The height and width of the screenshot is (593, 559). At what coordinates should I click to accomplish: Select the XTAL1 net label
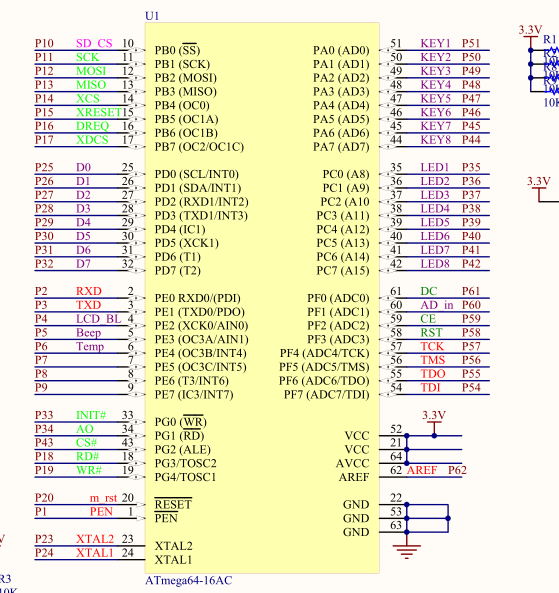tap(95, 553)
